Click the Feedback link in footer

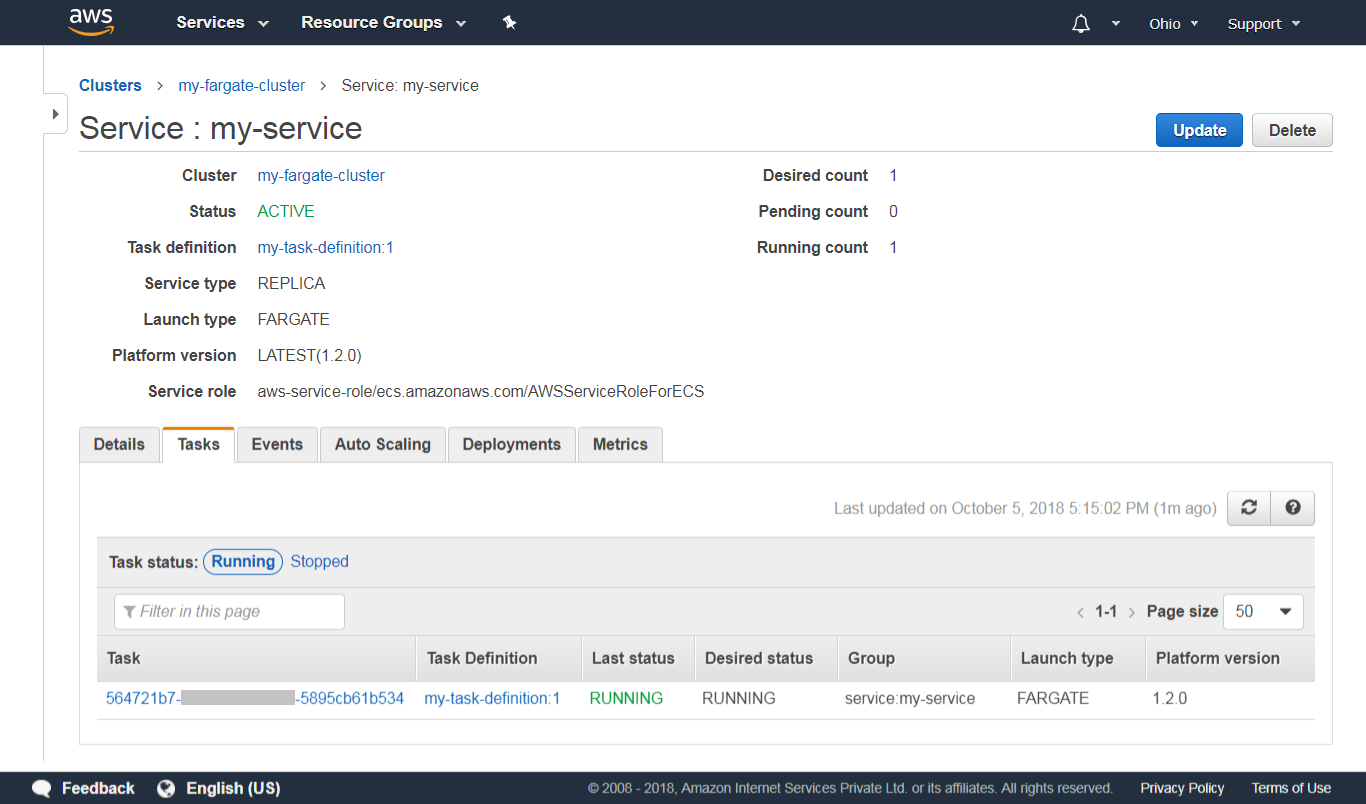[x=98, y=789]
